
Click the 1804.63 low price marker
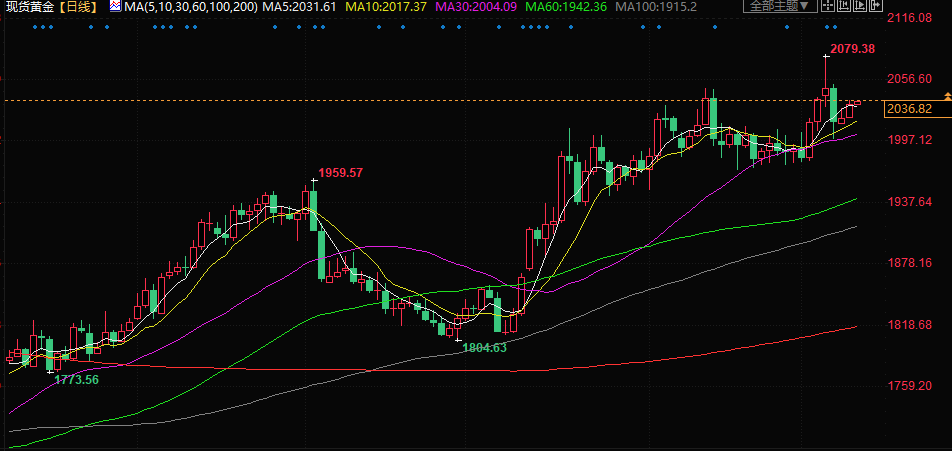(484, 348)
